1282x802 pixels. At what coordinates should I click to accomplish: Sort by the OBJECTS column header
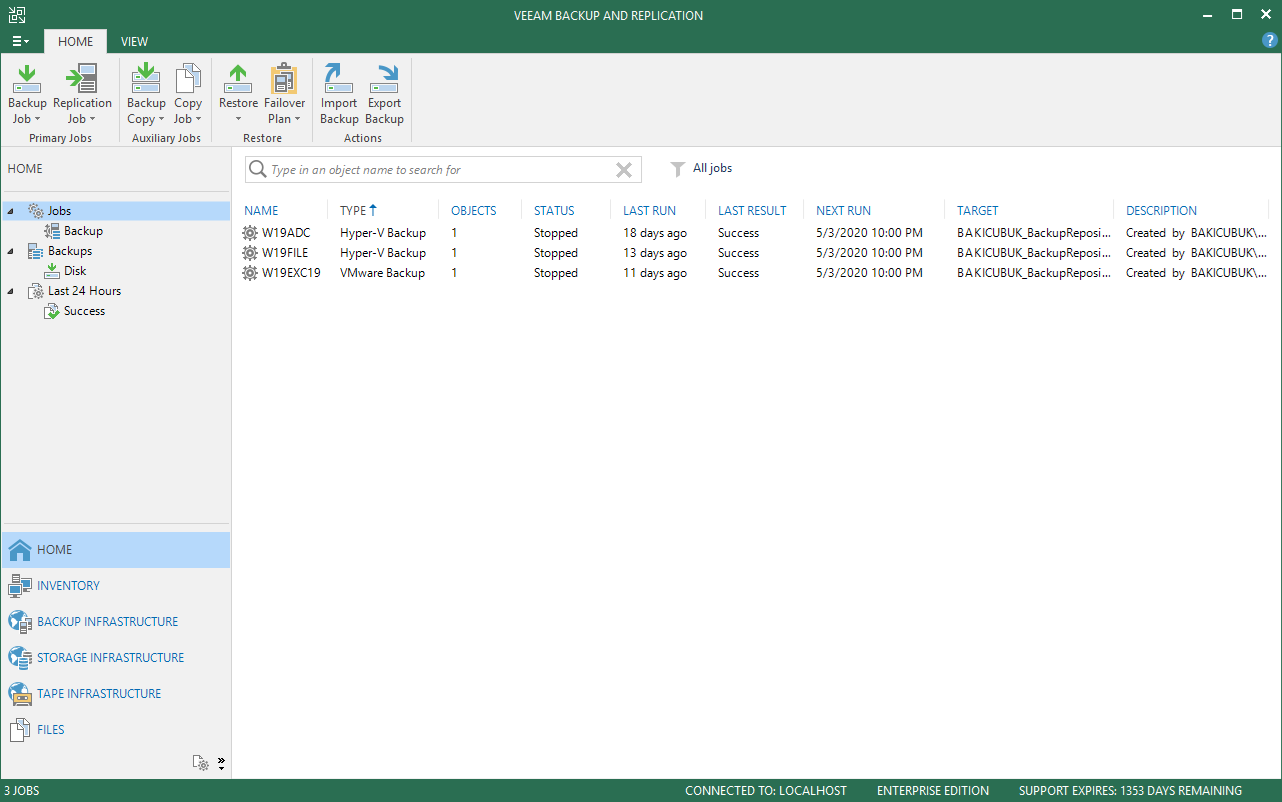(x=473, y=211)
